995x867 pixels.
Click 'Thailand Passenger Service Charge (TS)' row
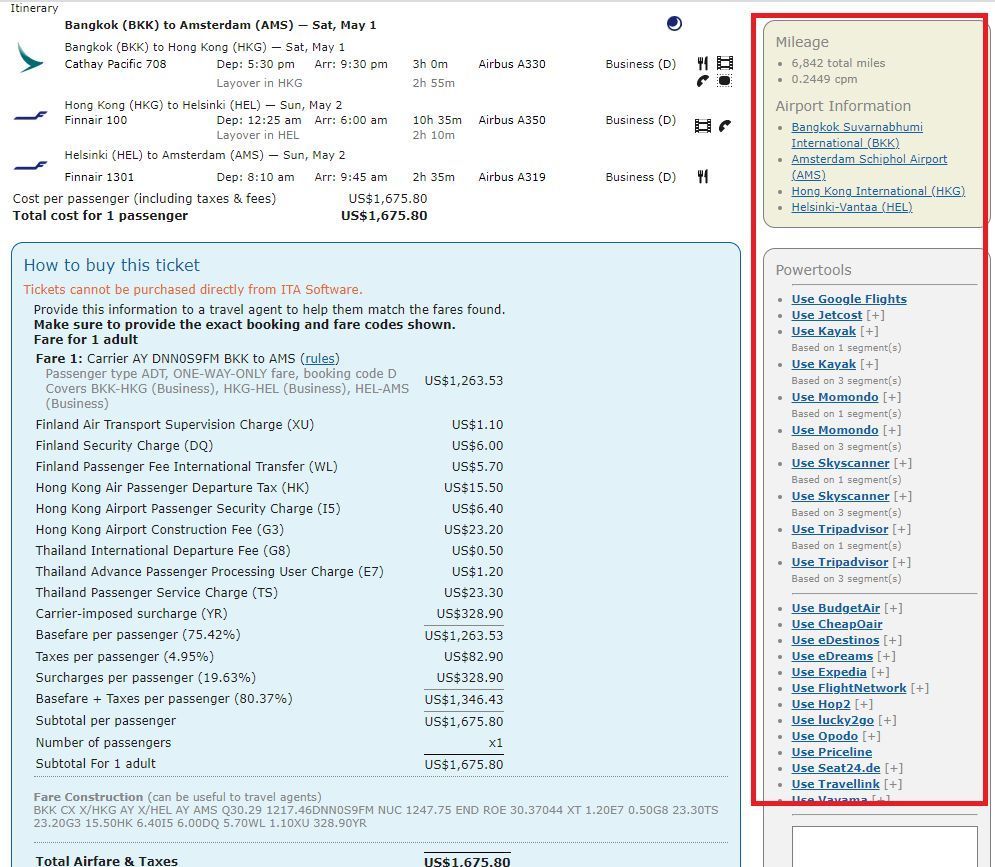tap(269, 592)
